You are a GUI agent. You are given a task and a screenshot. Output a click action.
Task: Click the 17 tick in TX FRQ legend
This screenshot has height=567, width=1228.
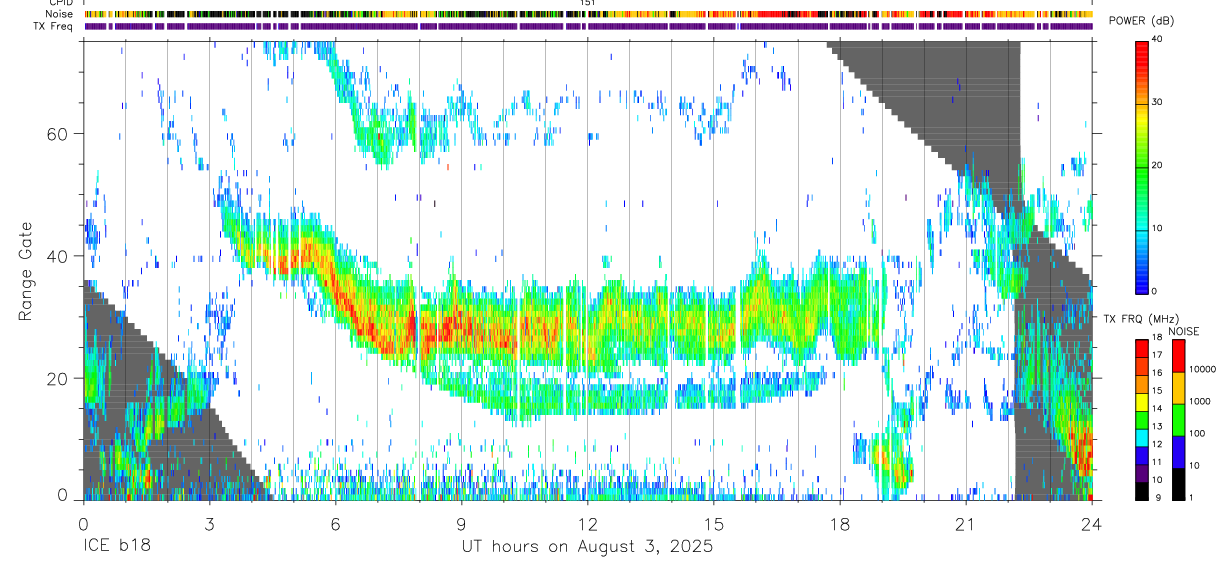1157,355
